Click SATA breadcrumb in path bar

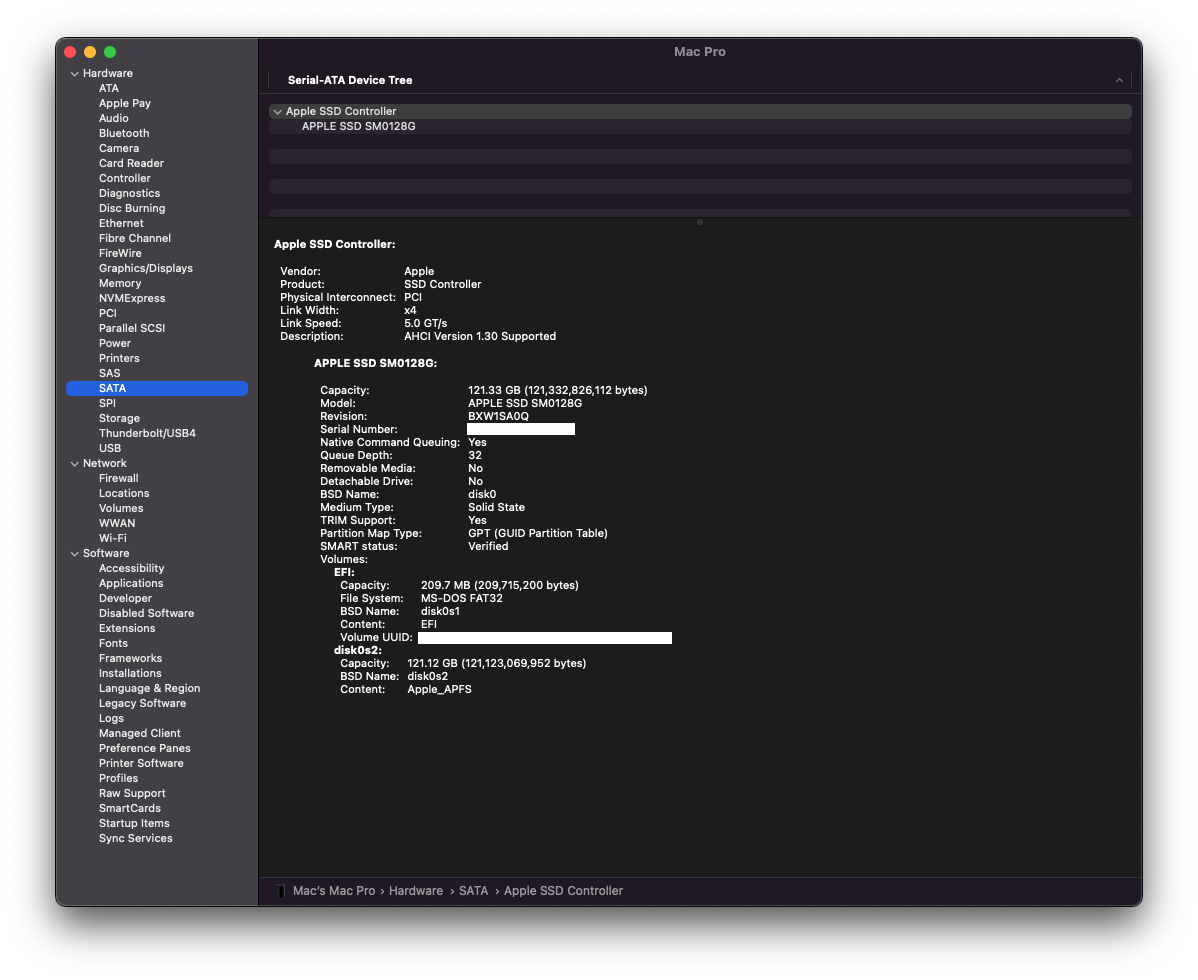coord(473,891)
